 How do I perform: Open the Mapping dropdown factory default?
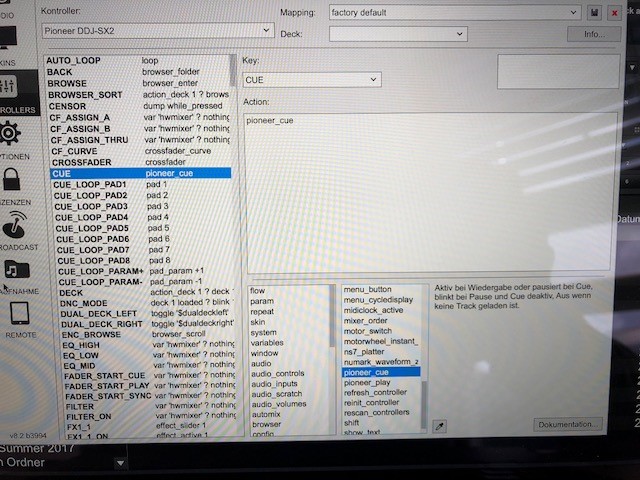[455, 13]
